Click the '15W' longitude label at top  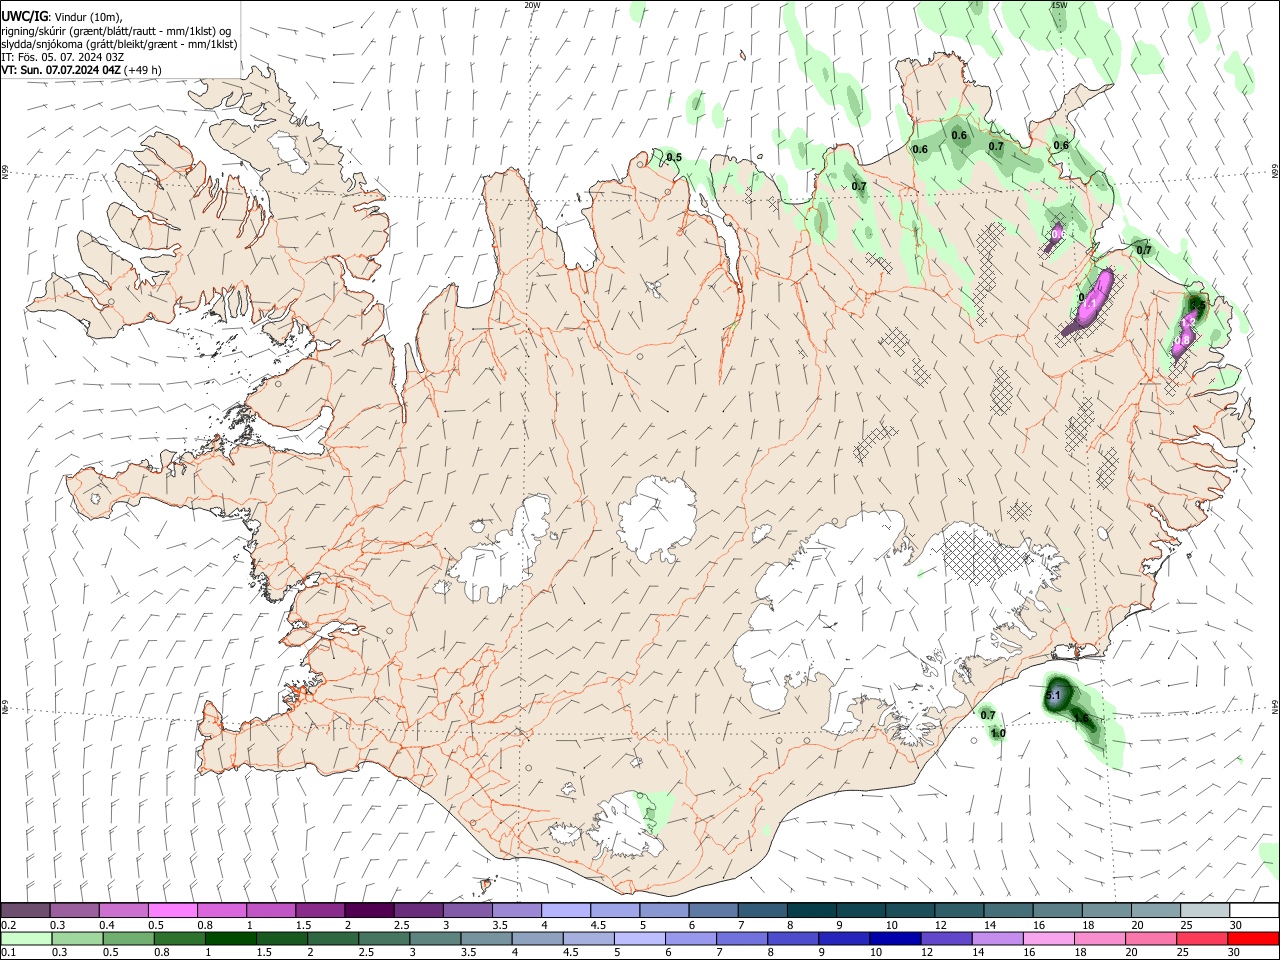[x=1058, y=5]
